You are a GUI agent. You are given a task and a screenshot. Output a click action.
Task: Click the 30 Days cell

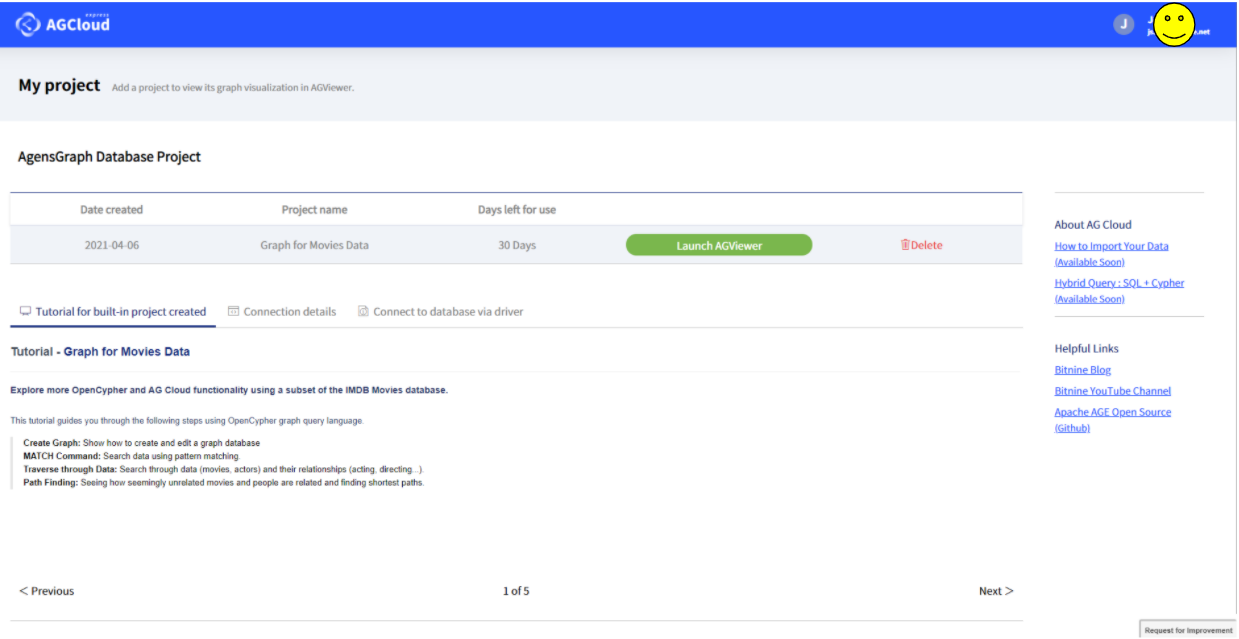[x=517, y=245]
